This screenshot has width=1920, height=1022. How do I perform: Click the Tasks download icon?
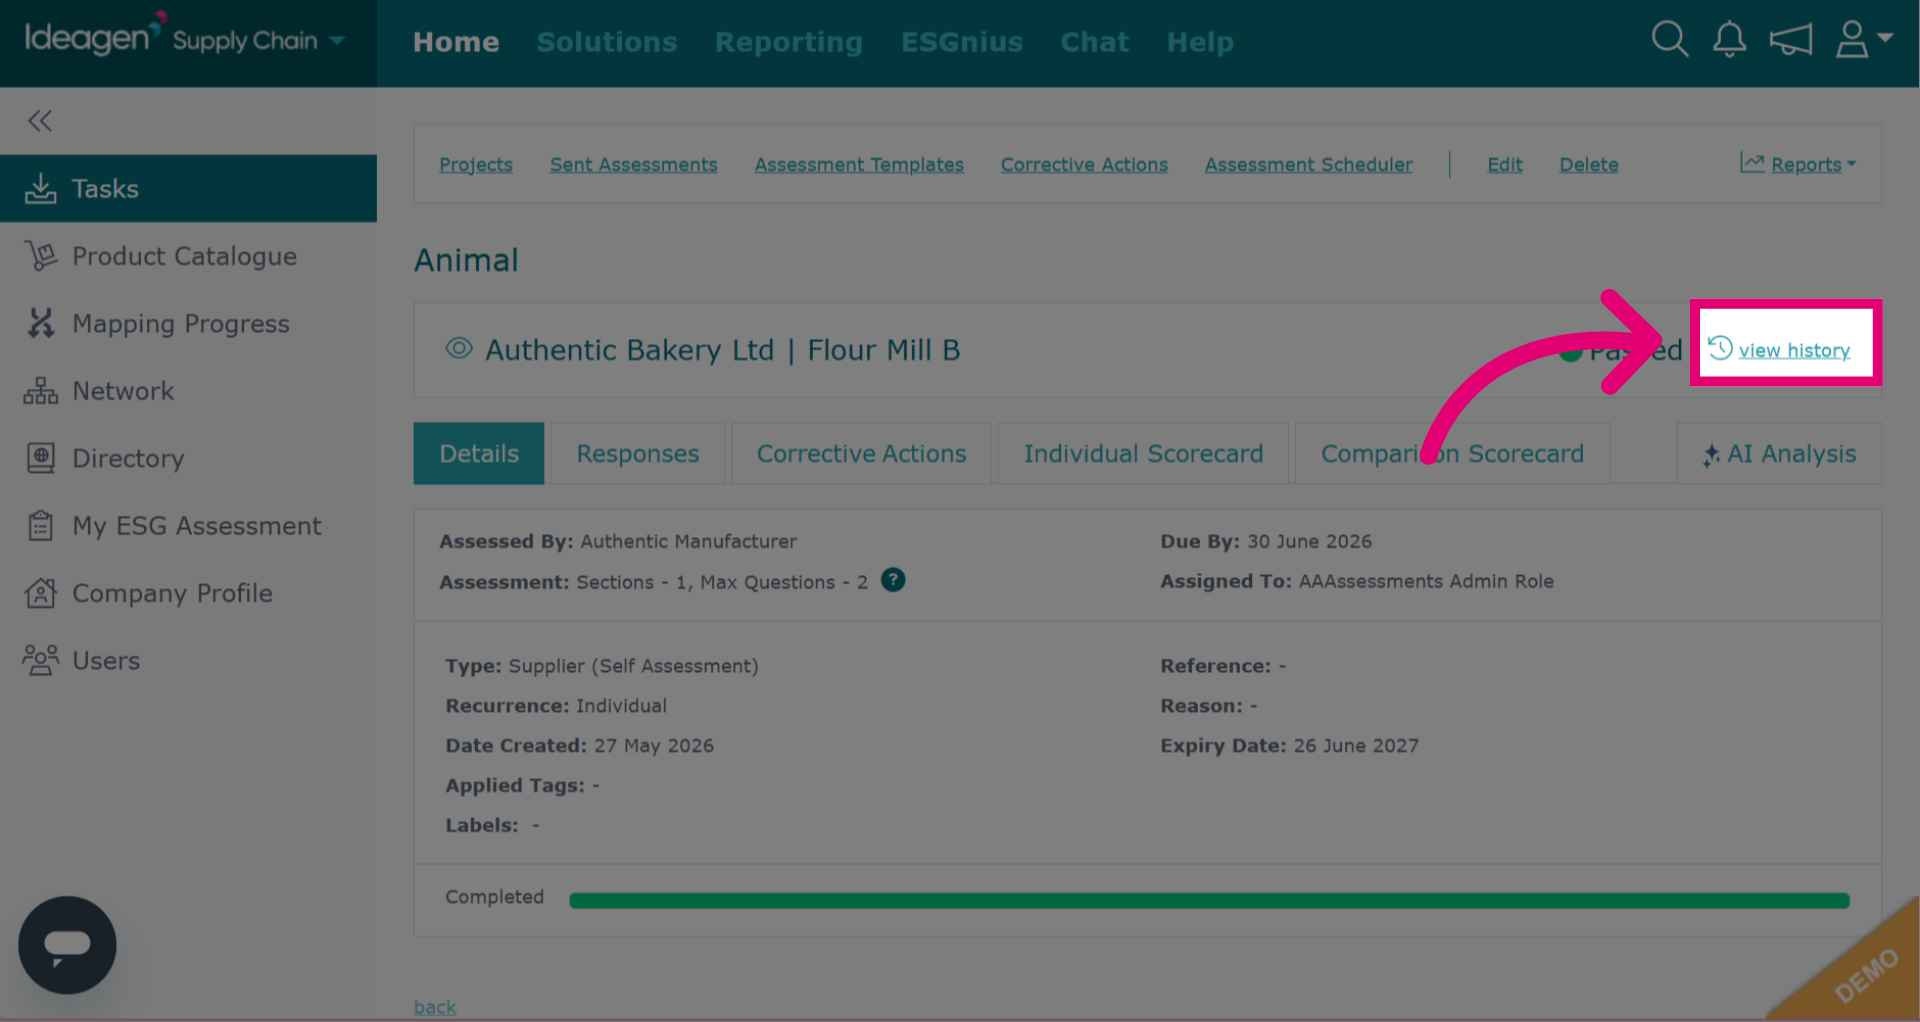(x=40, y=188)
